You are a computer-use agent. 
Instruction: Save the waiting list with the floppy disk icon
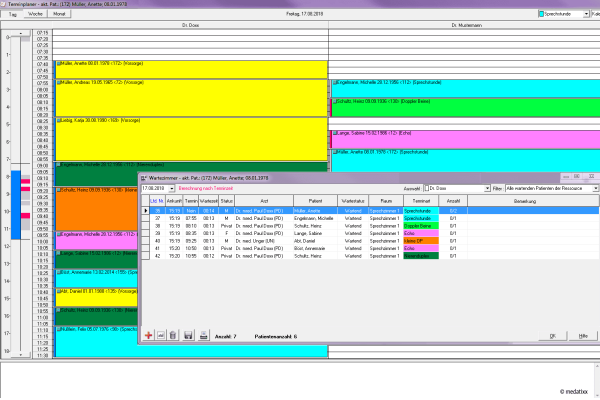point(188,335)
